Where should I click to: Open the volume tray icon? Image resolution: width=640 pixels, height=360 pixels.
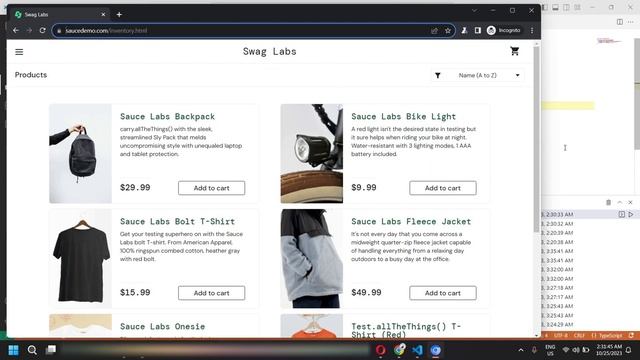tap(576, 350)
